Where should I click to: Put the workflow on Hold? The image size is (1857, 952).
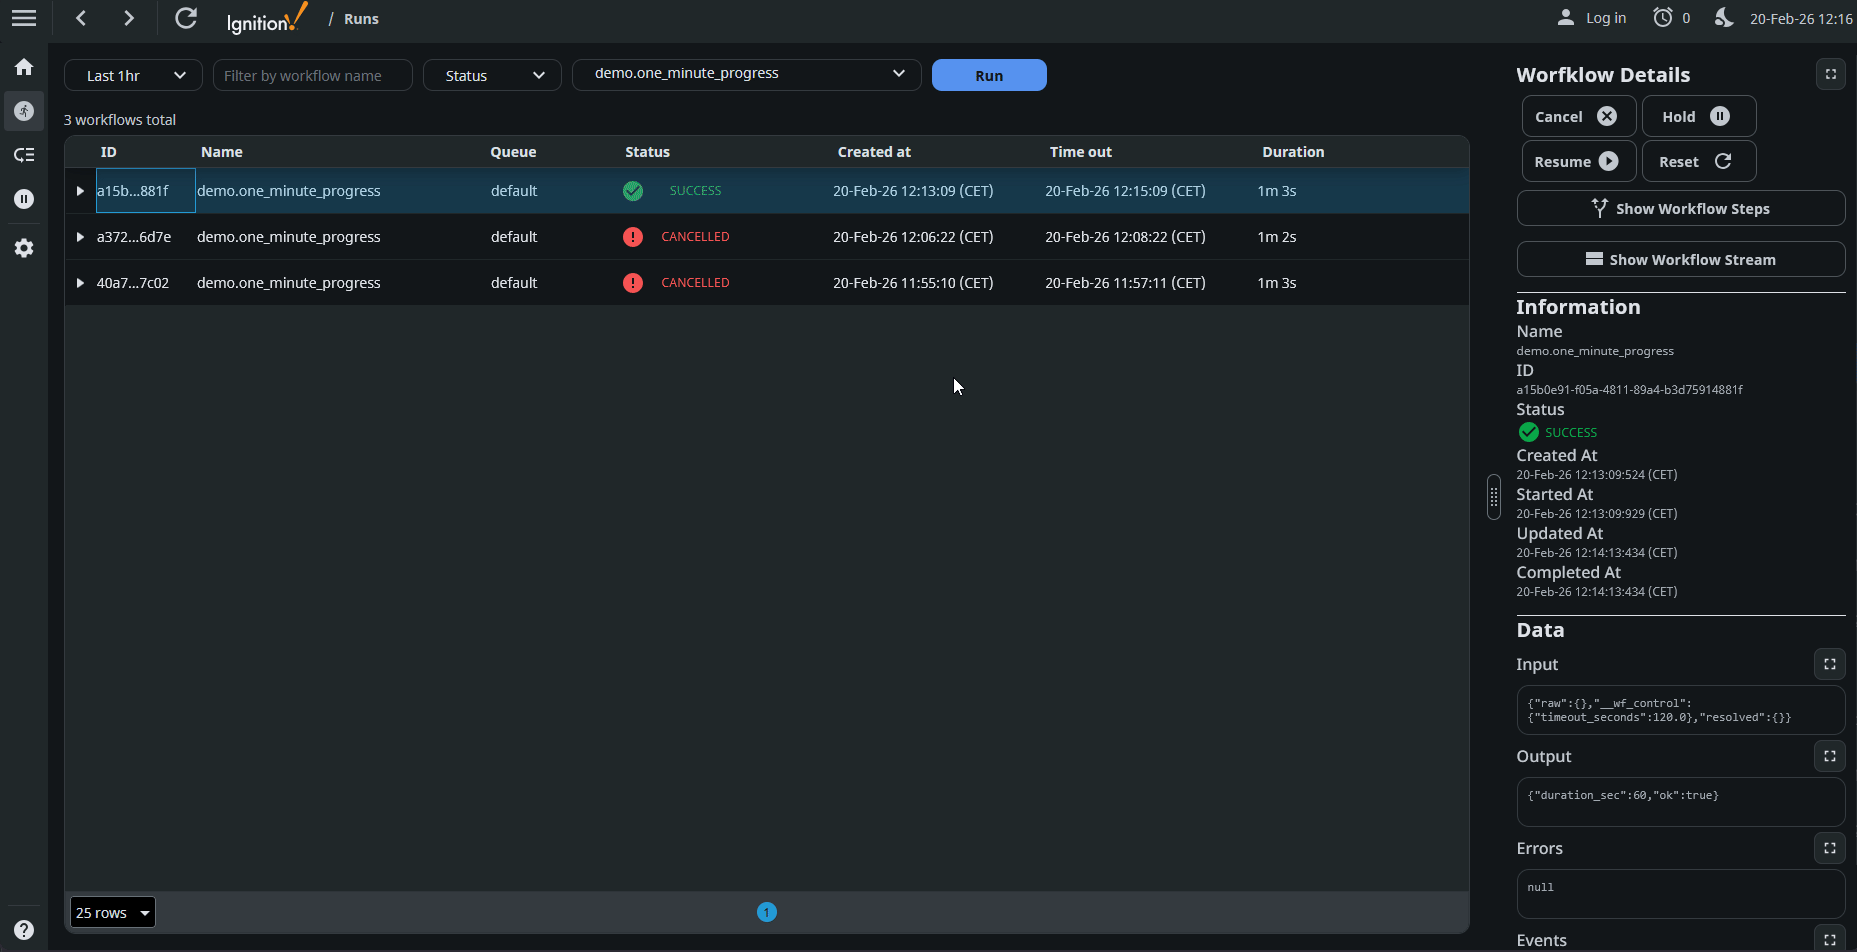click(x=1697, y=117)
